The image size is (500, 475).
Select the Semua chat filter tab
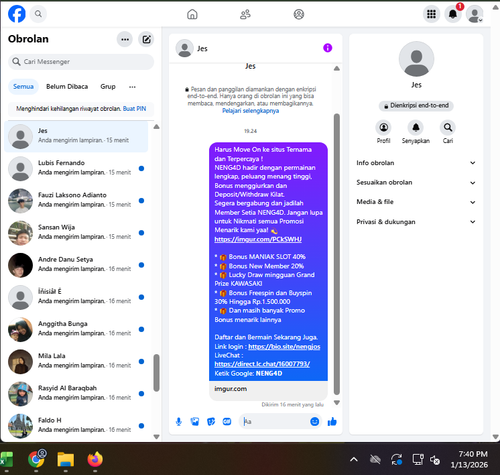click(x=23, y=87)
